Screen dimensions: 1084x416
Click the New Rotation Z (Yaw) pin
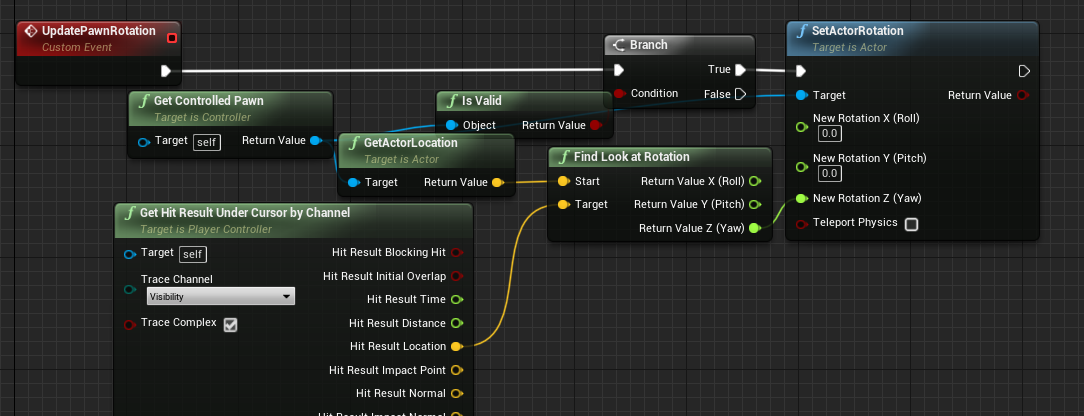coord(801,198)
